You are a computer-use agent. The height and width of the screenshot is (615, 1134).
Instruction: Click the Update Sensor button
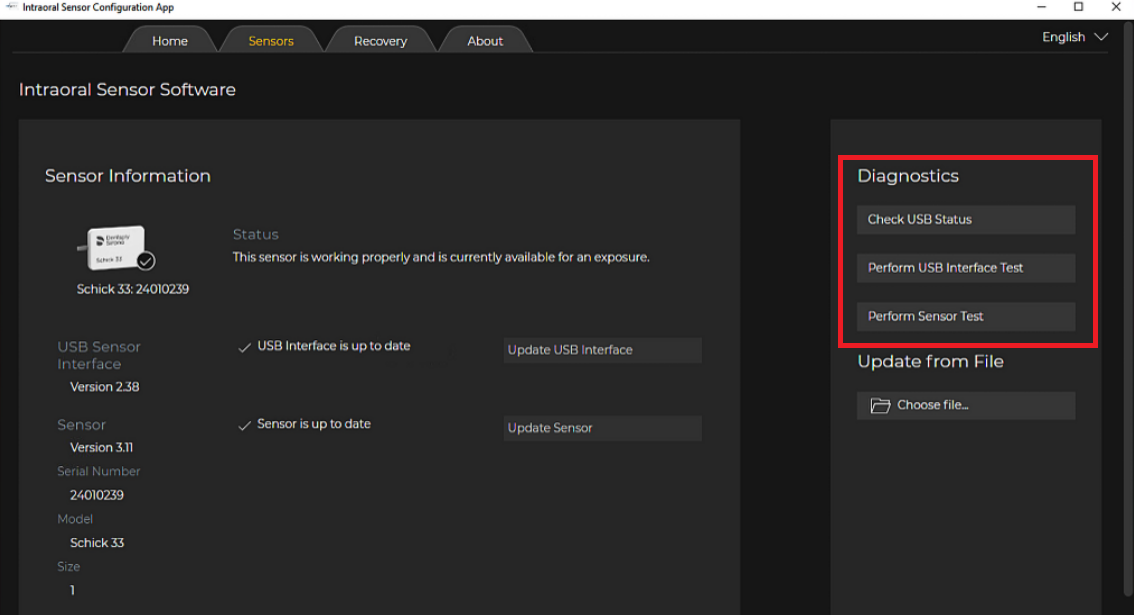(602, 428)
